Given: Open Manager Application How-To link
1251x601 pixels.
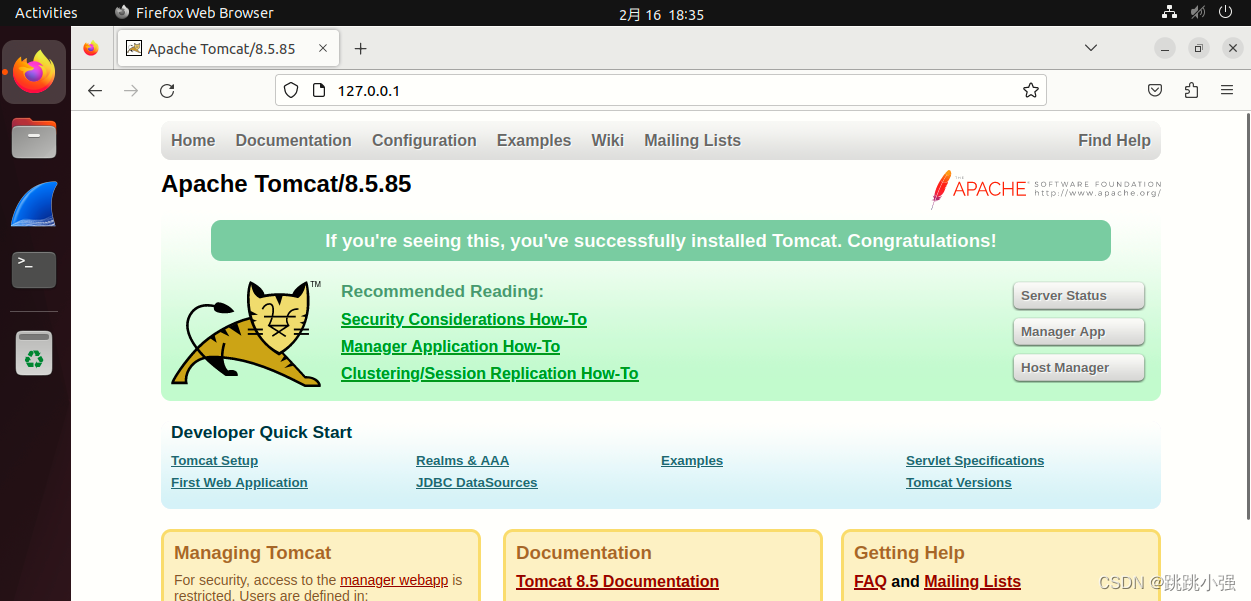Looking at the screenshot, I should (x=450, y=346).
